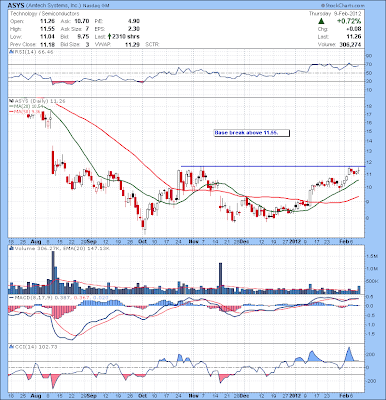
Task: Click the Base break above 11.55 annotation
Action: pyautogui.click(x=252, y=133)
